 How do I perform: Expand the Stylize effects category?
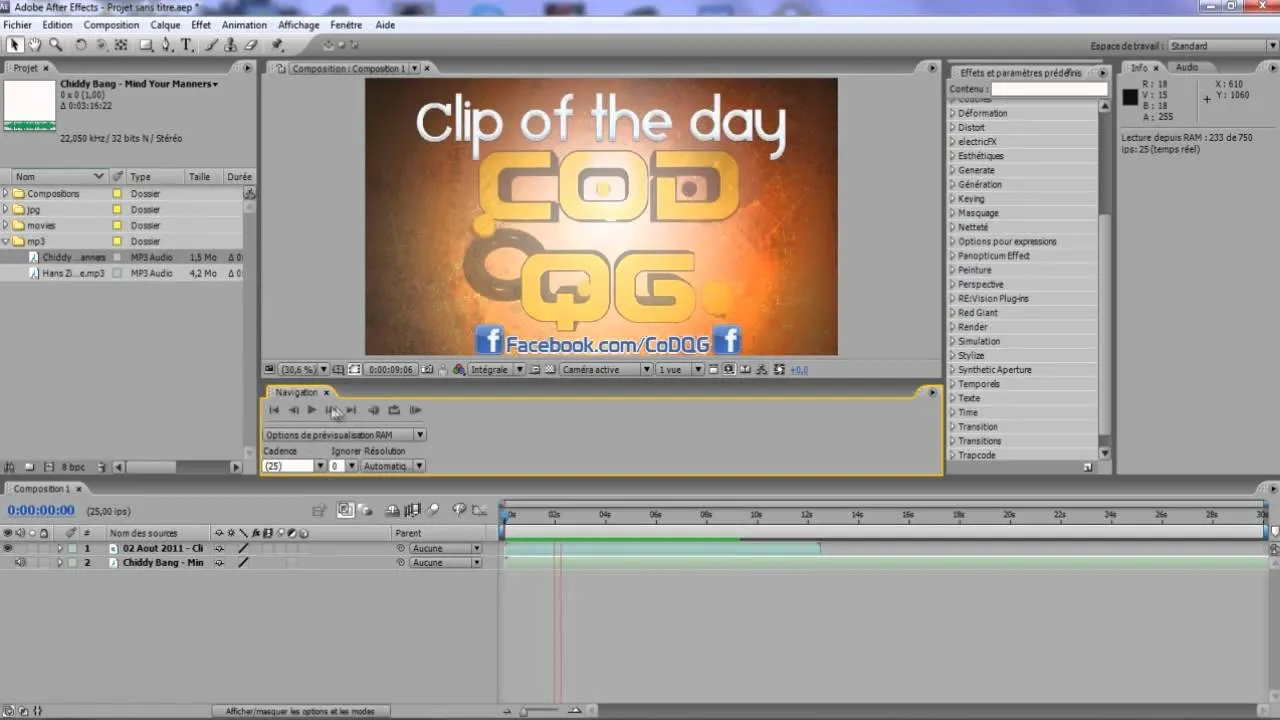pyautogui.click(x=953, y=355)
